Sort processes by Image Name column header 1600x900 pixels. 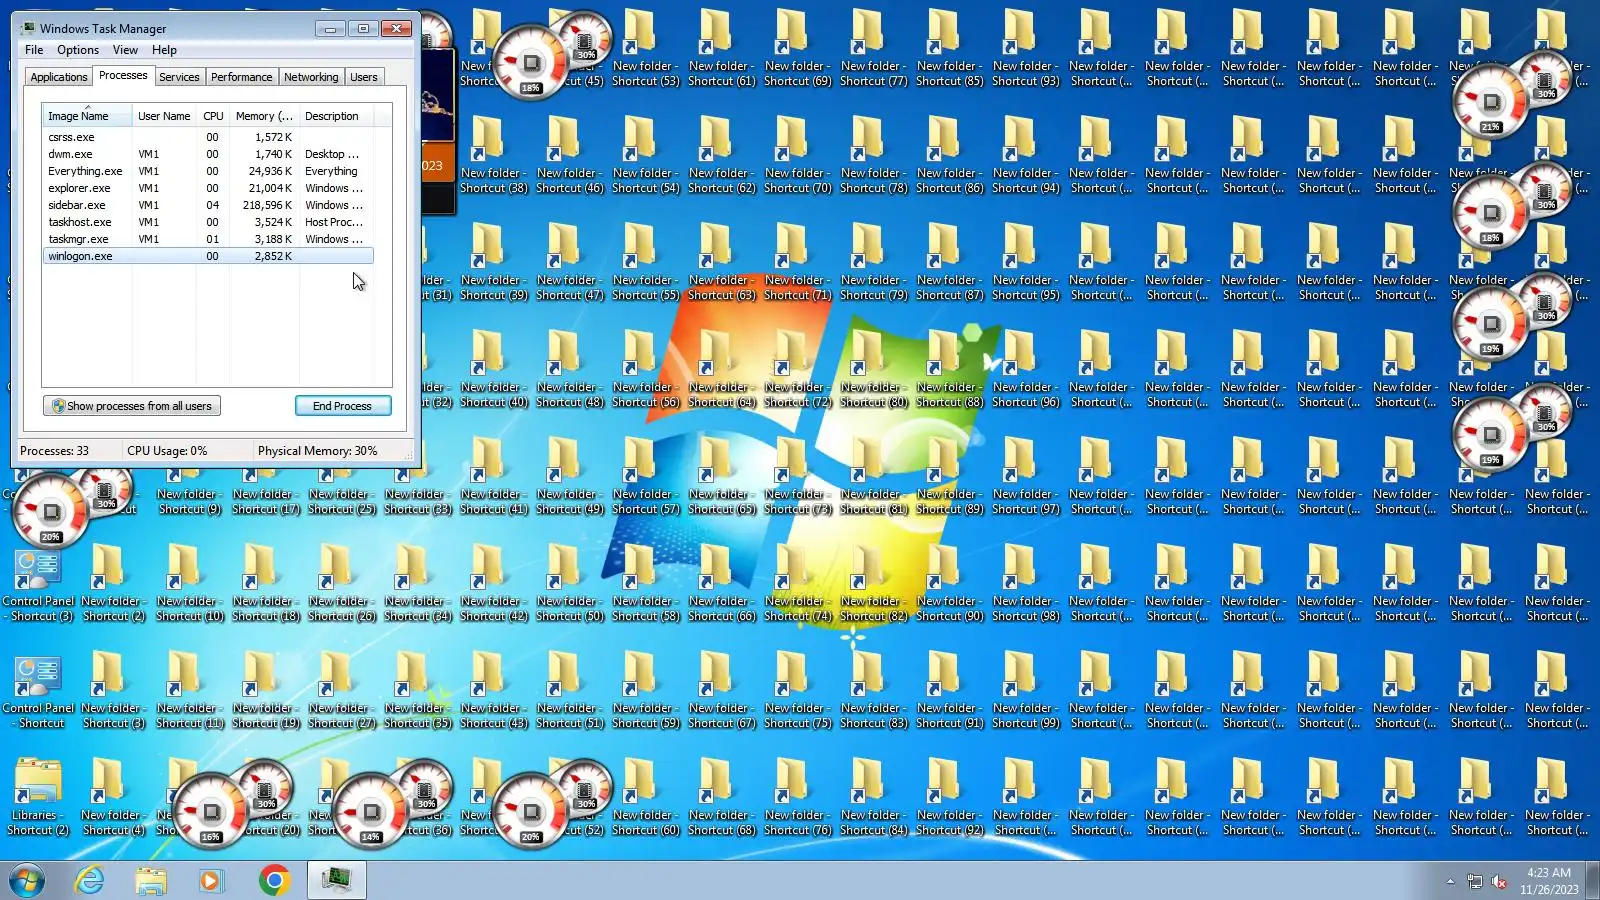(x=87, y=116)
